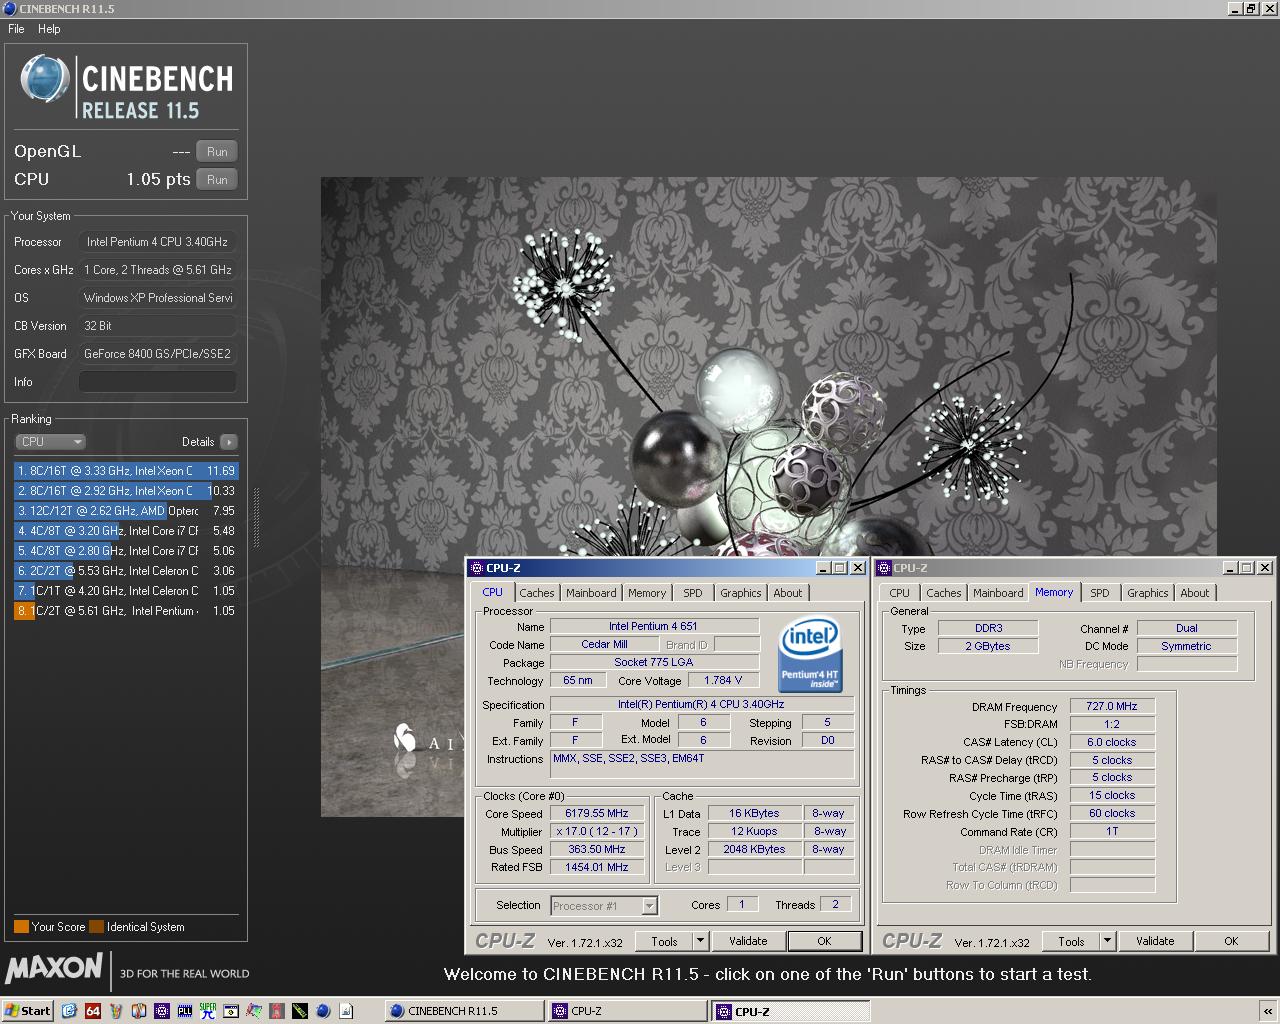Click the Cinebench Release 11.5 logo
1280x1024 pixels.
coord(126,89)
